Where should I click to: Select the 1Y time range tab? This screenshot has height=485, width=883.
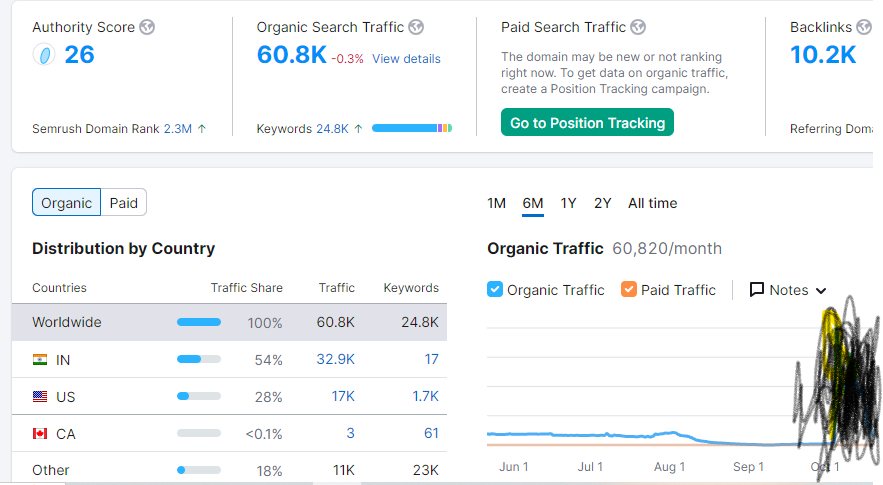(568, 203)
